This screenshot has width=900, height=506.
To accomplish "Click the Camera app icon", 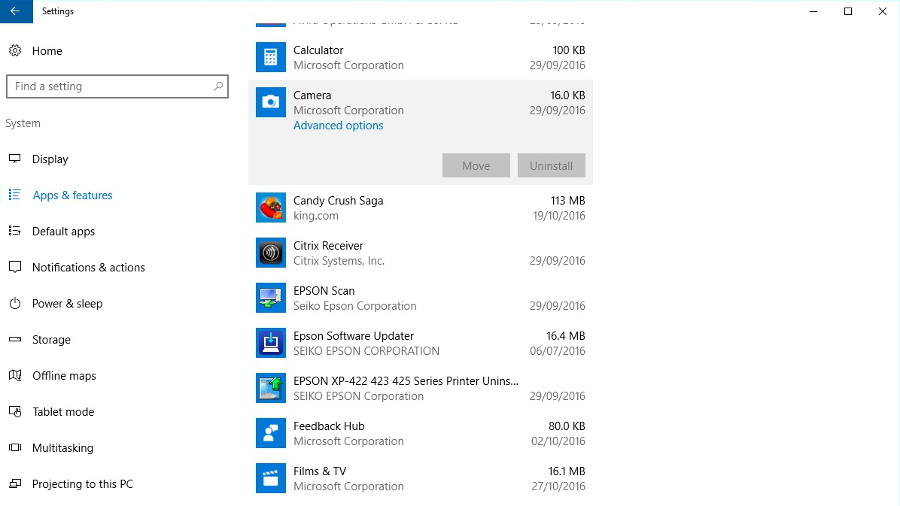I will pos(271,102).
